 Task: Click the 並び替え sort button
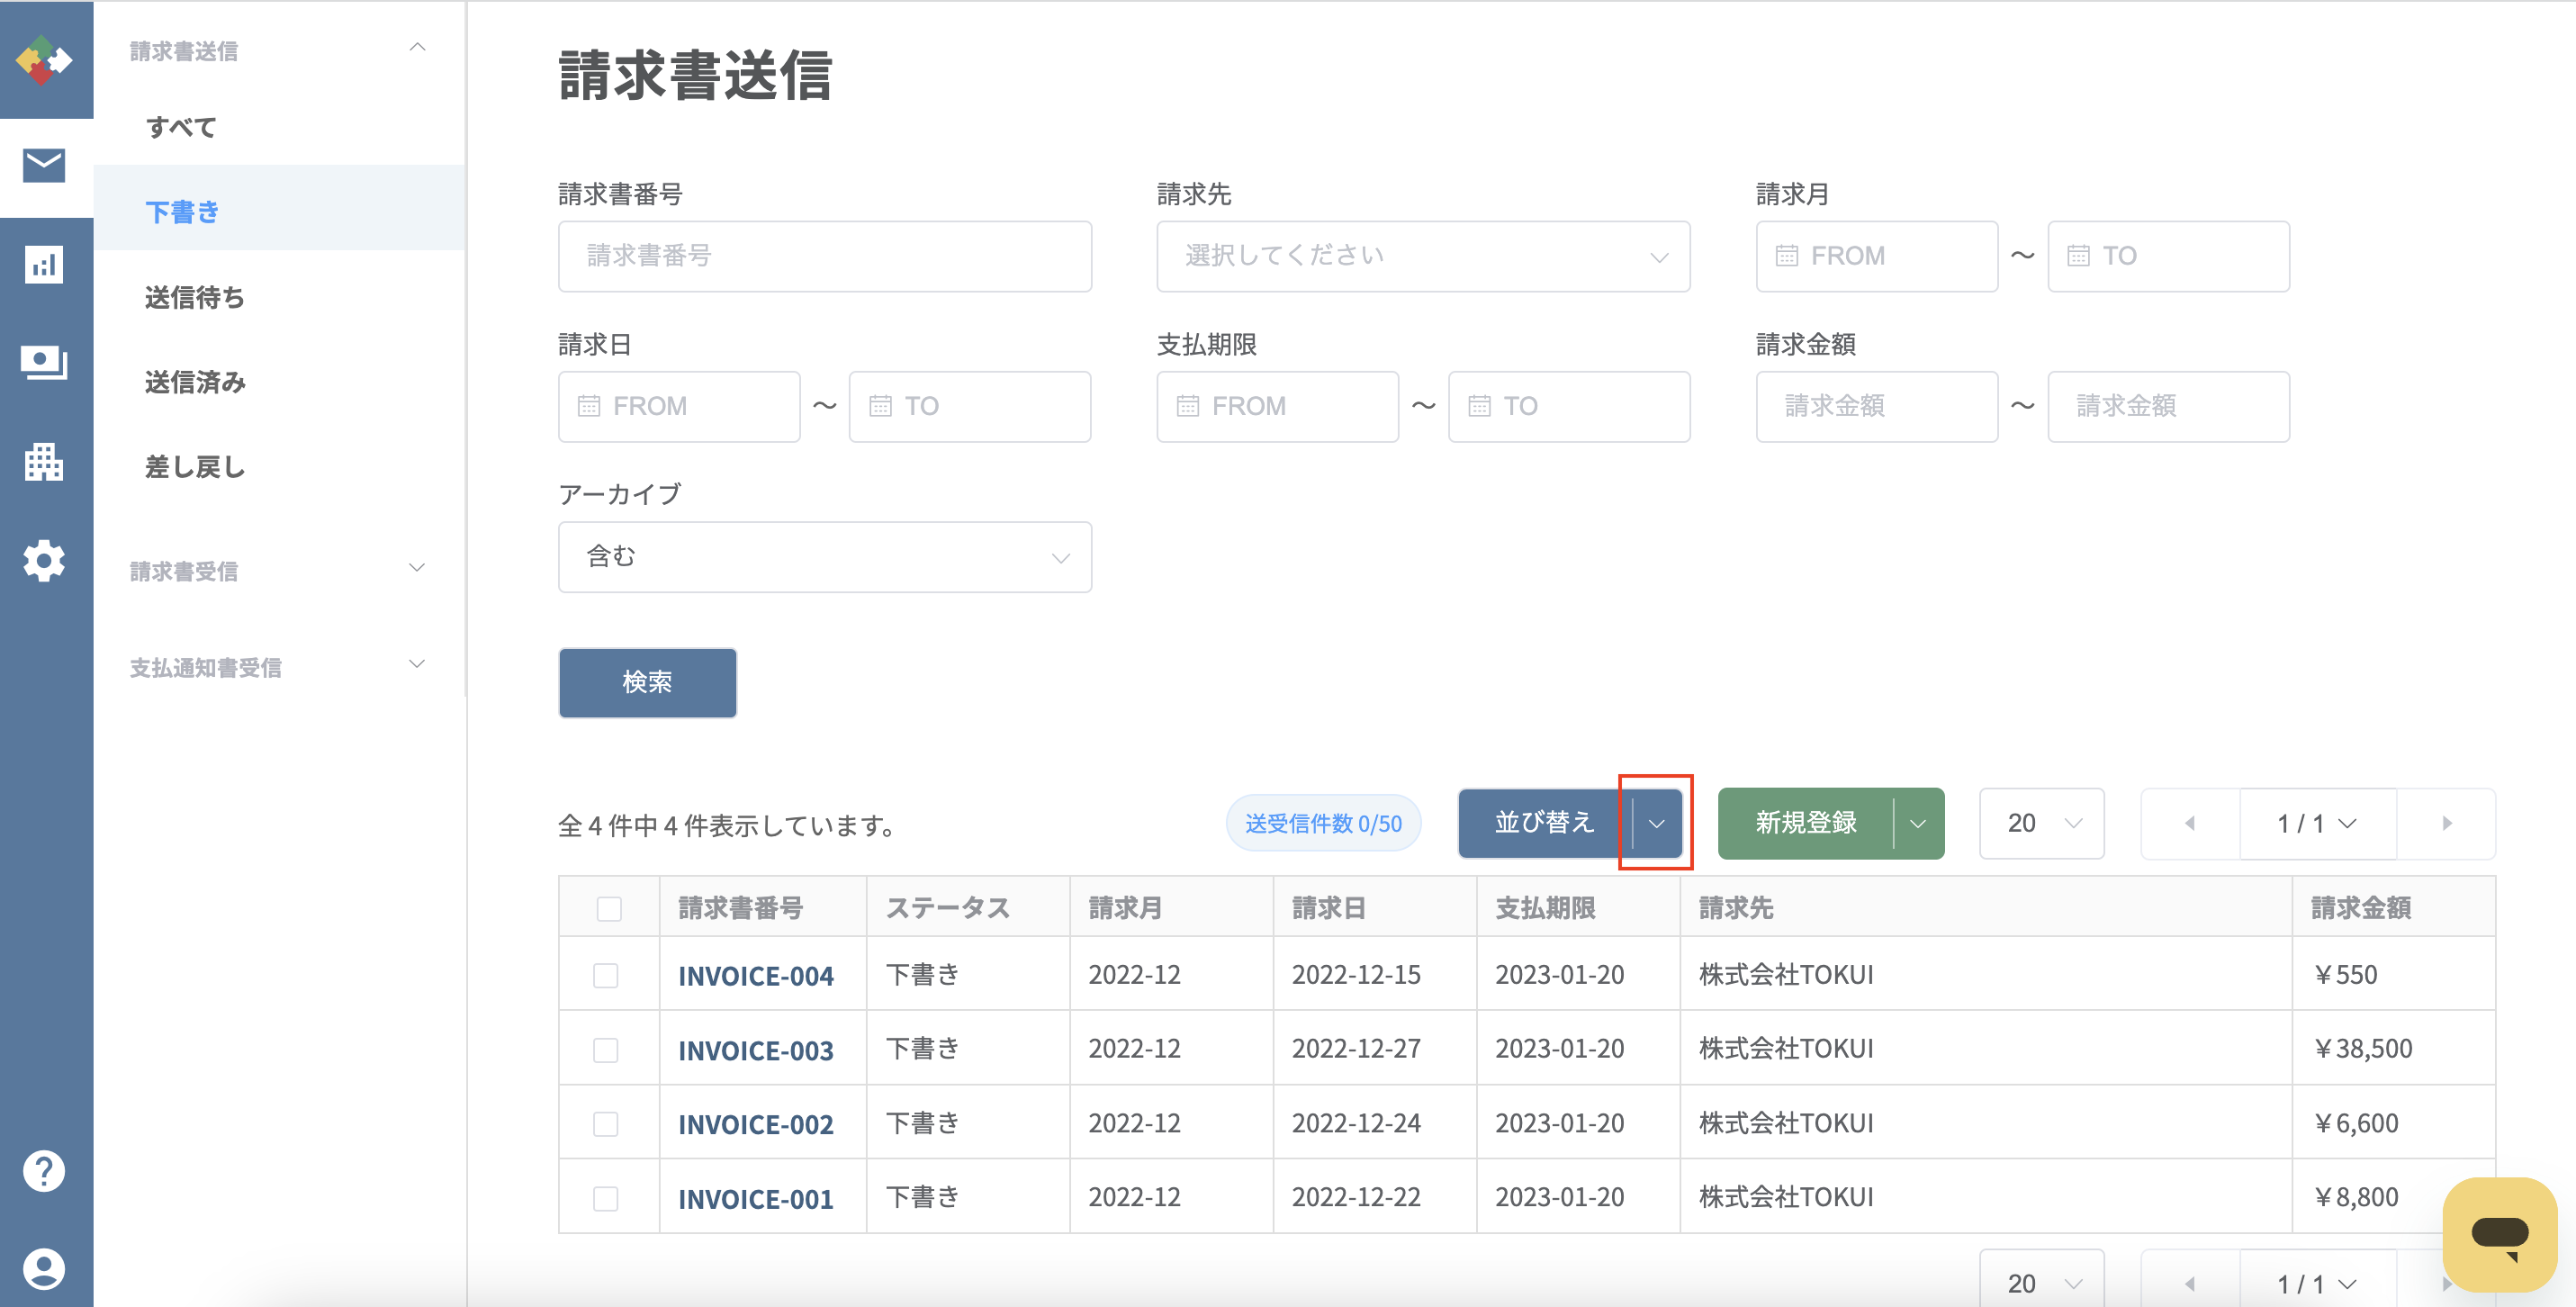1544,823
